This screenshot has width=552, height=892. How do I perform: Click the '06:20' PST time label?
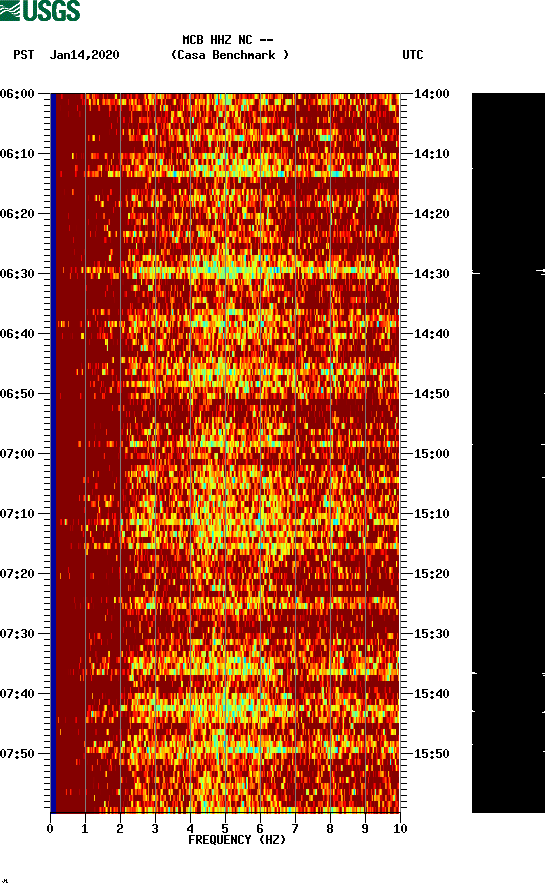(x=18, y=214)
